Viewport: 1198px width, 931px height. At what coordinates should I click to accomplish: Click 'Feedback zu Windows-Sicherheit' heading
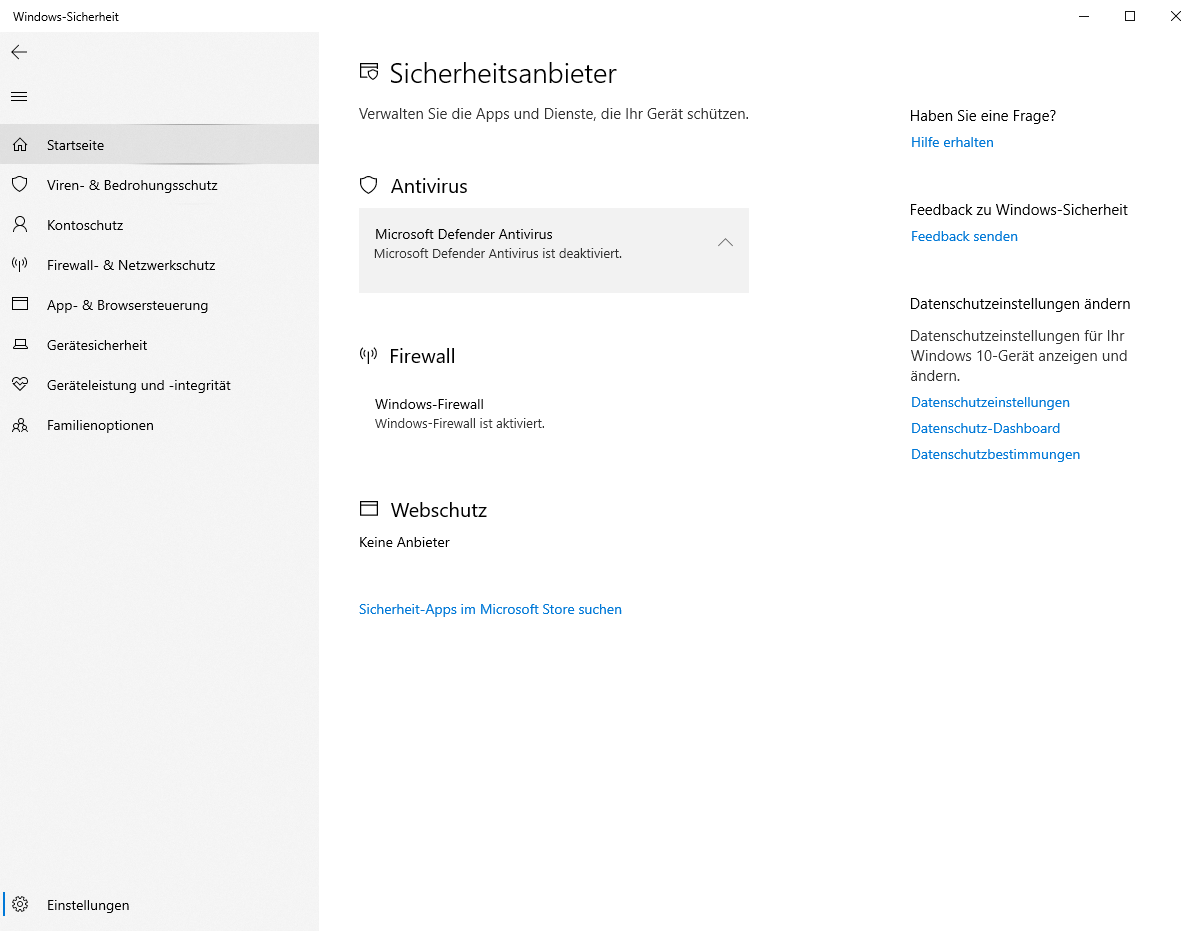1018,209
